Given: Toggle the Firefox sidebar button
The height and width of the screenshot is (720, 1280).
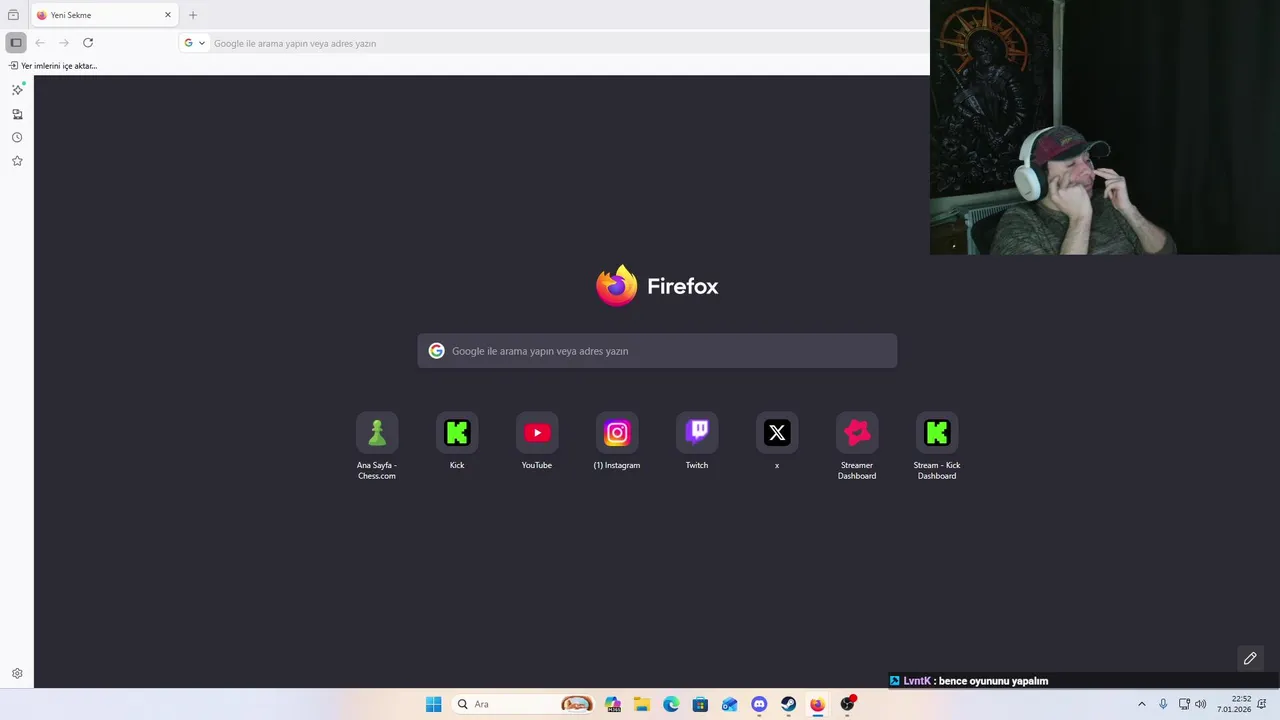Looking at the screenshot, I should 15,43.
